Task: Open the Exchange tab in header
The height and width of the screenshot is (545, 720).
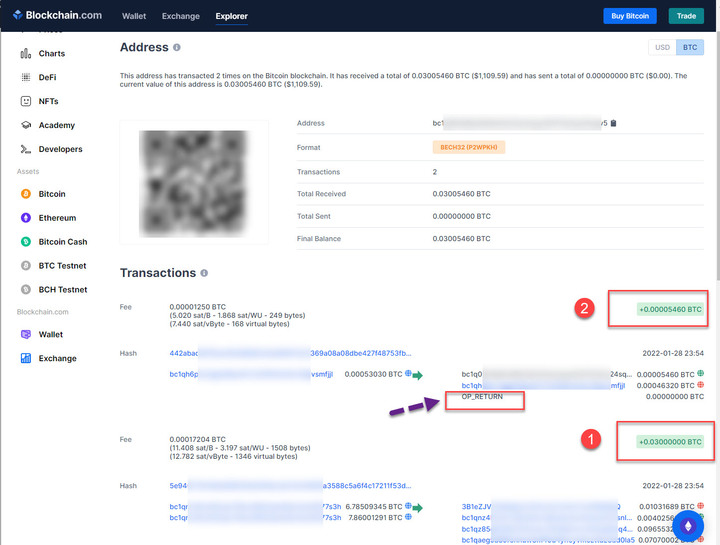Action: click(x=180, y=16)
